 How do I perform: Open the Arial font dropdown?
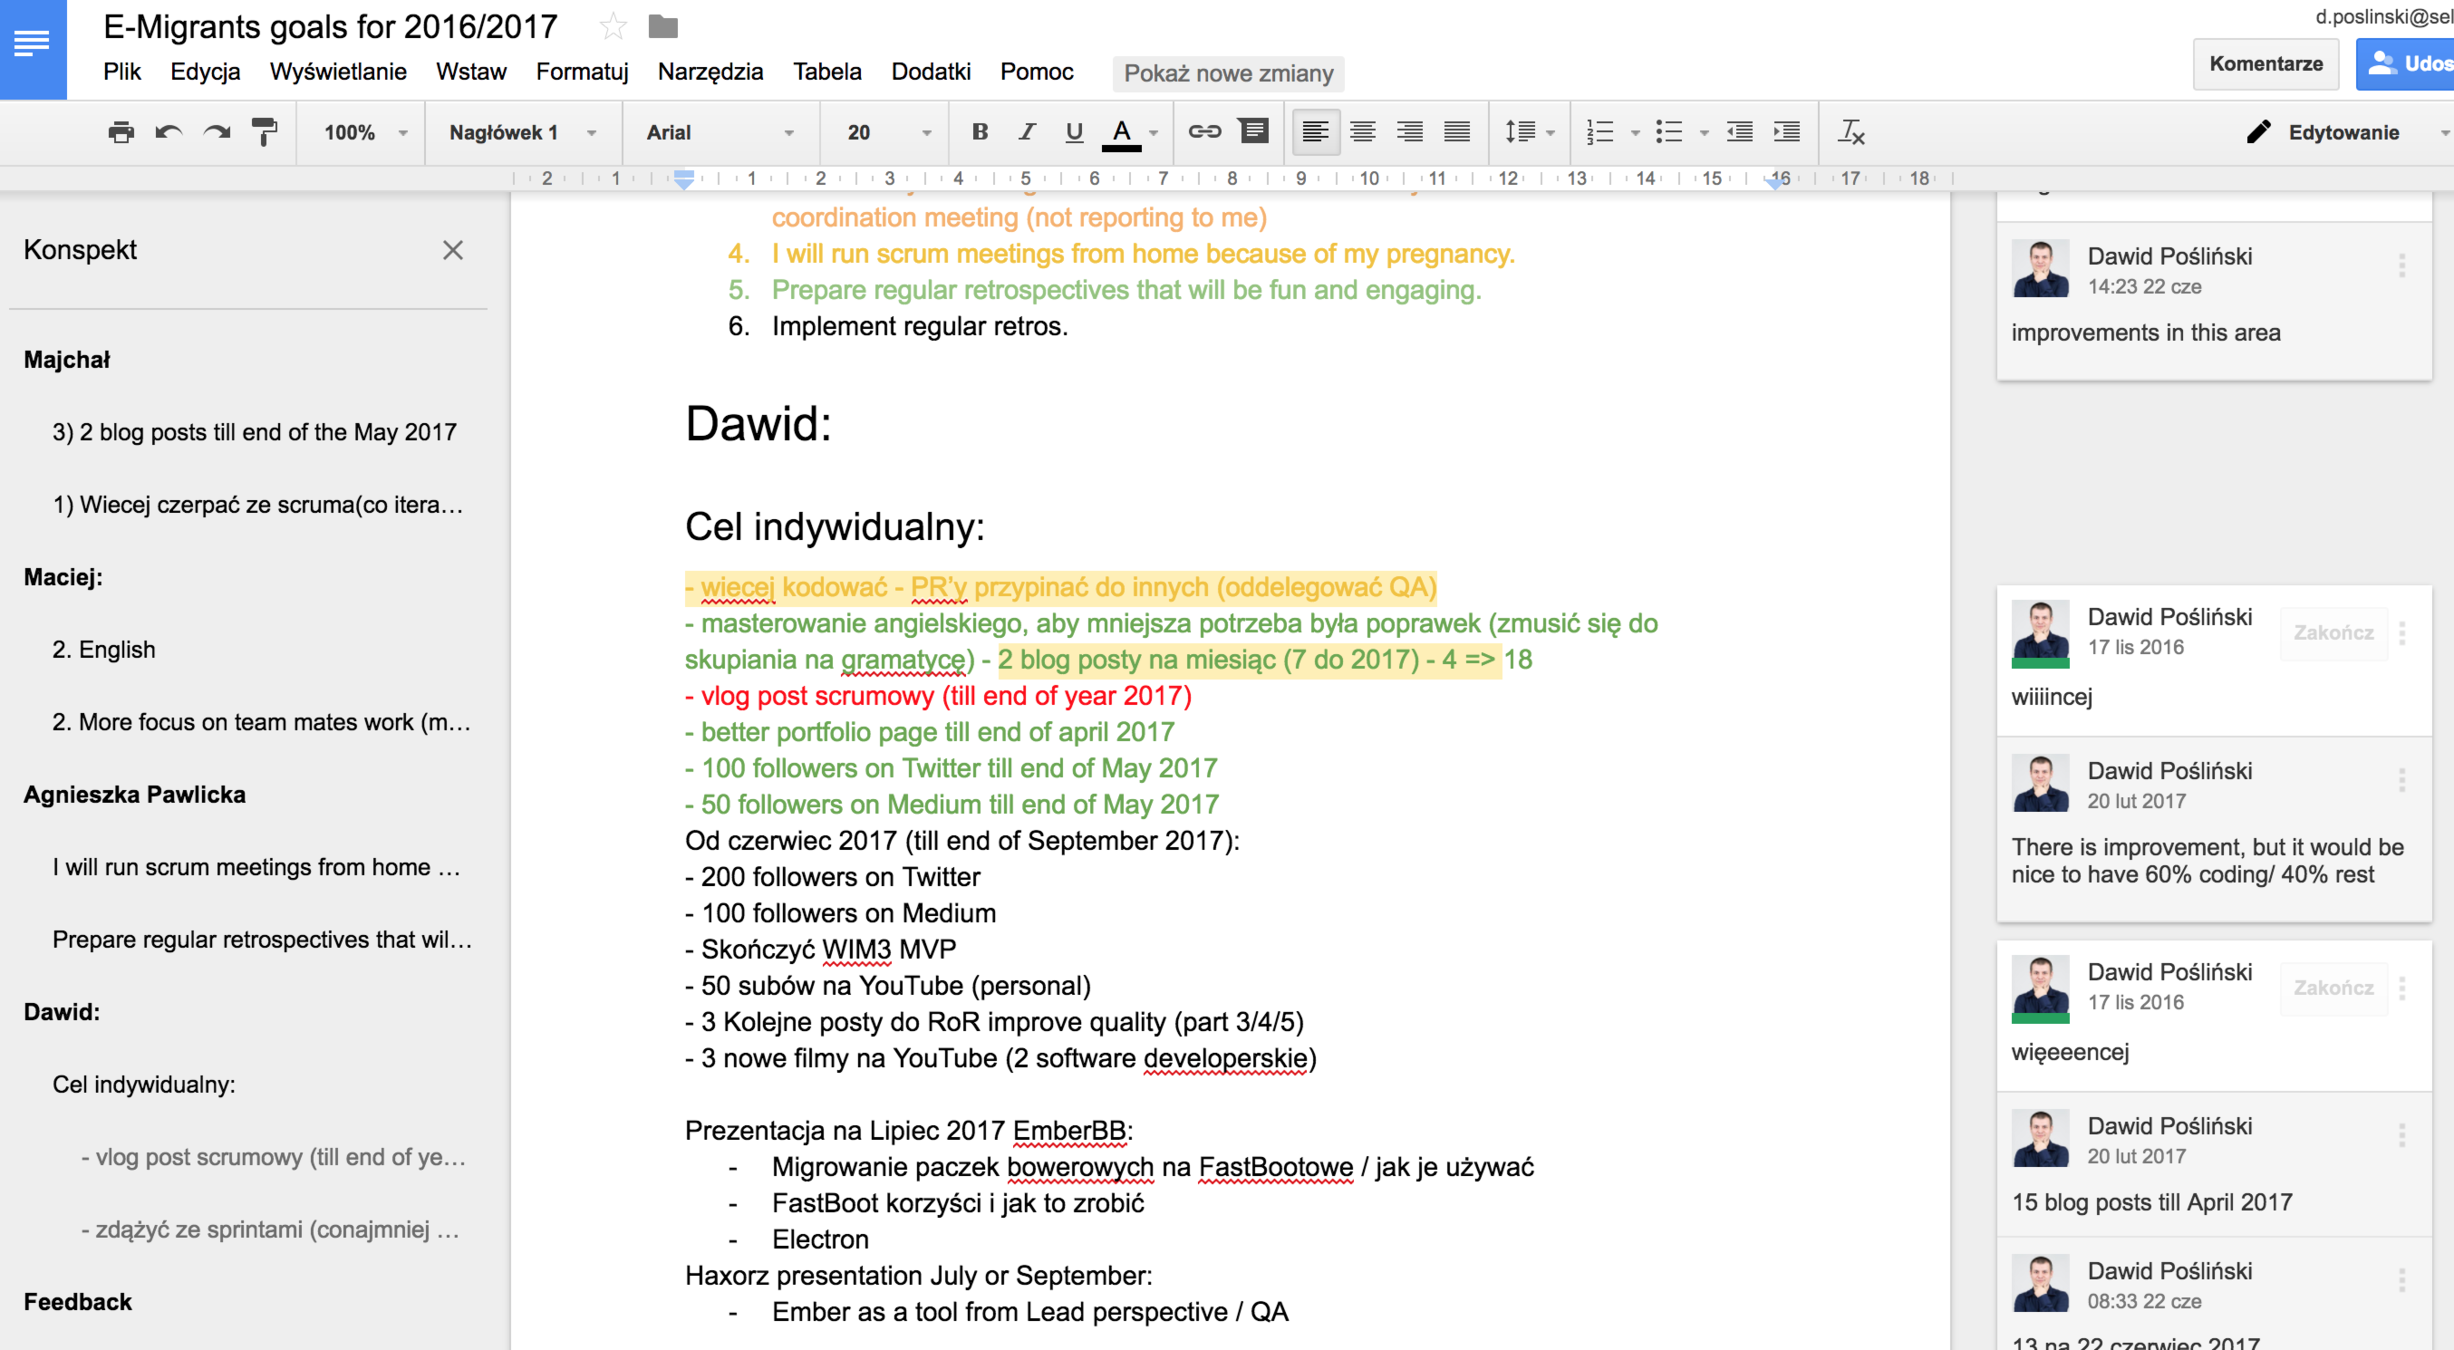(720, 132)
